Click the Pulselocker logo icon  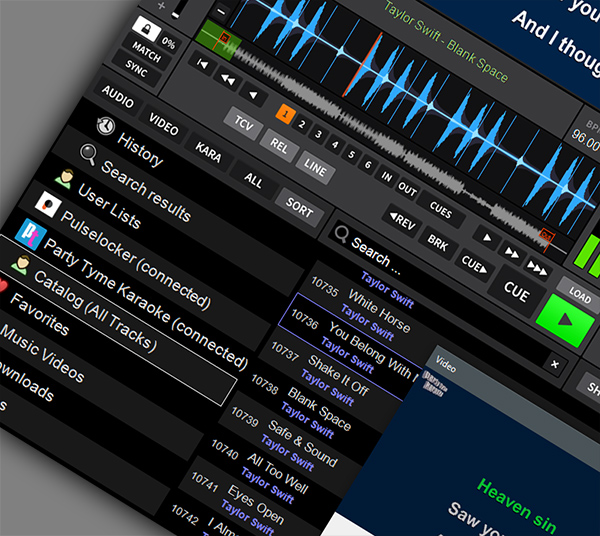click(x=48, y=204)
